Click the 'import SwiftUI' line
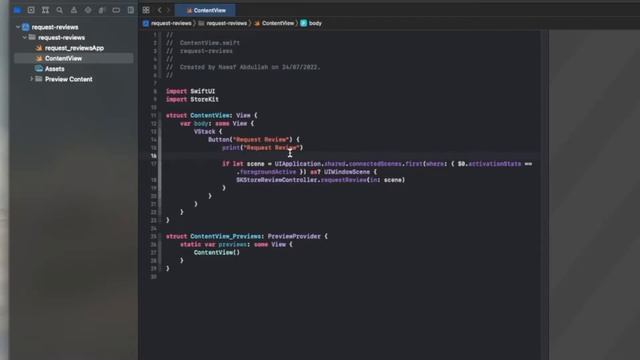Viewport: 640px width, 360px height. [190, 91]
